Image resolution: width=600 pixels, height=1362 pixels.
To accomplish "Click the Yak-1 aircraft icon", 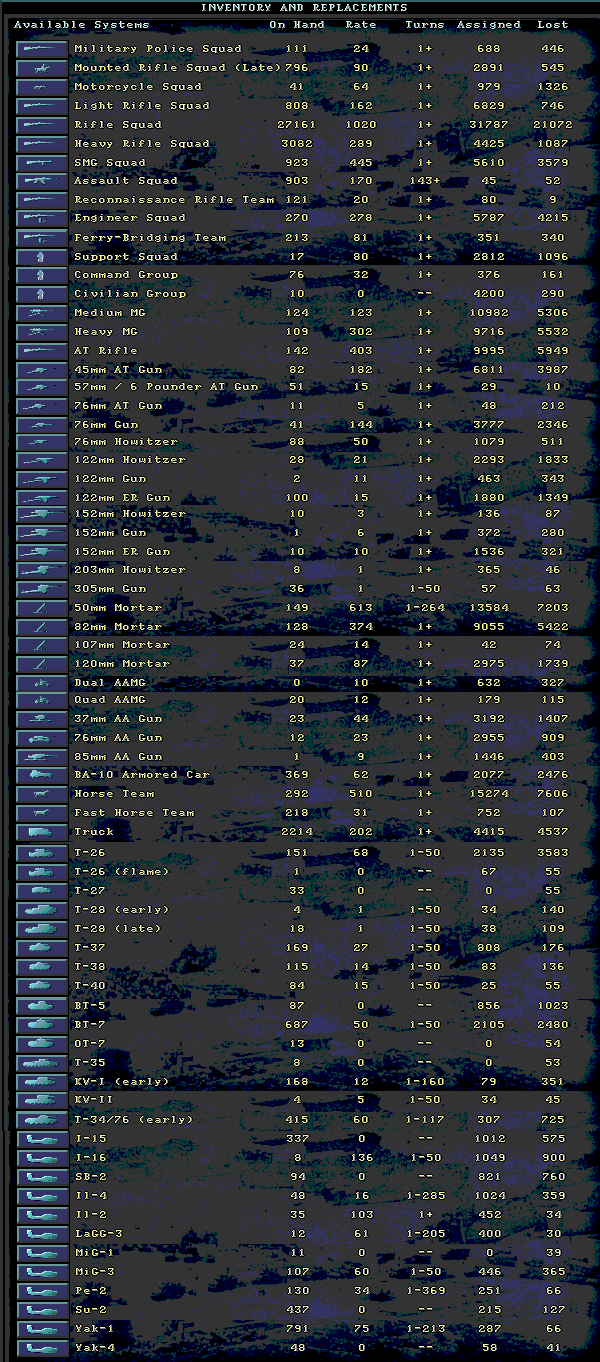I will click(41, 1328).
